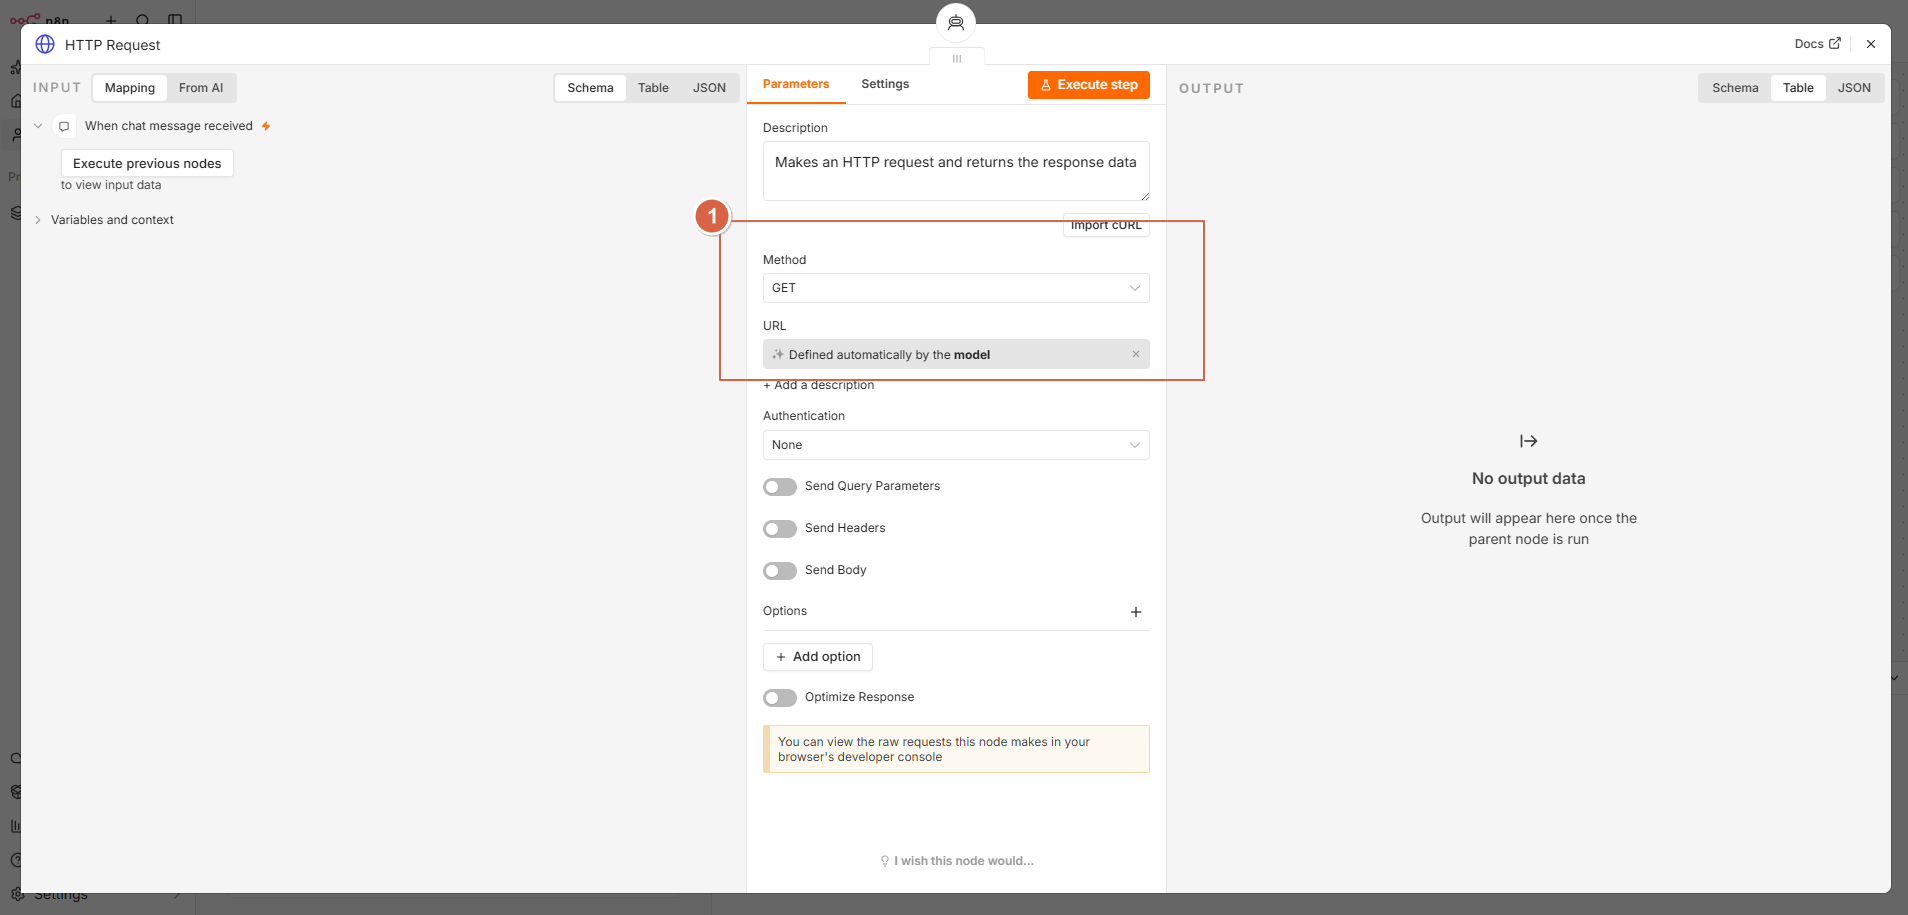Clear the model-defined URL with the x icon
This screenshot has height=915, width=1908.
pyautogui.click(x=1136, y=354)
